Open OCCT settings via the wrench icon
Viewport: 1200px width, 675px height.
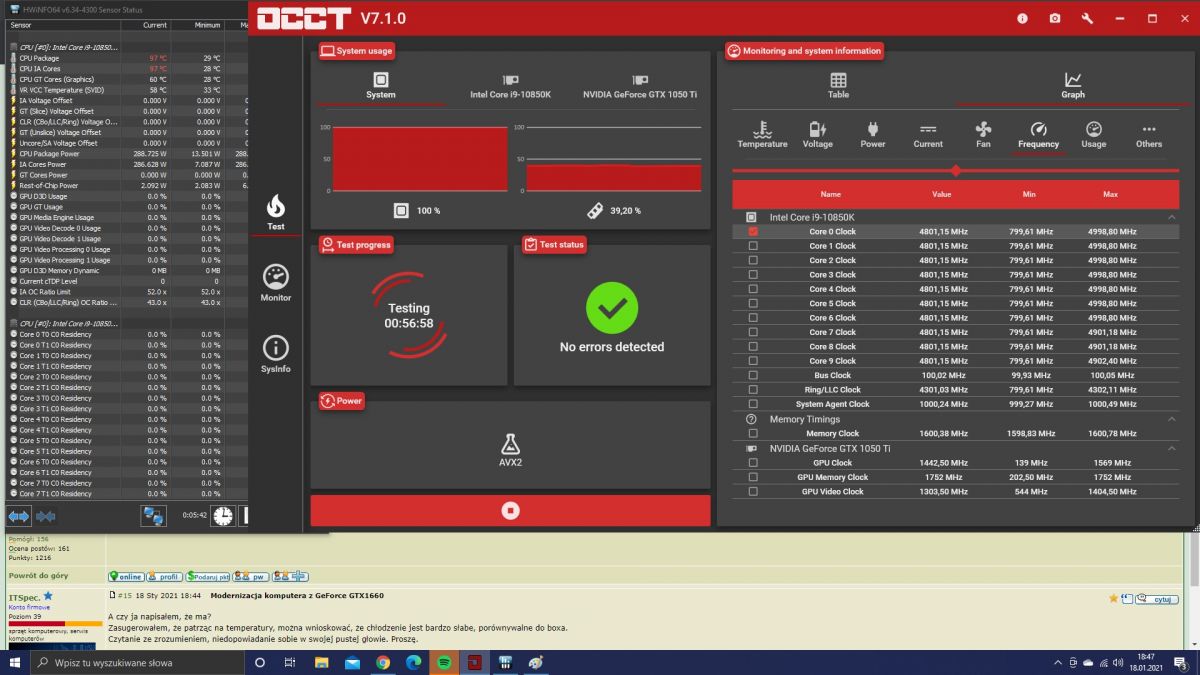click(1087, 18)
